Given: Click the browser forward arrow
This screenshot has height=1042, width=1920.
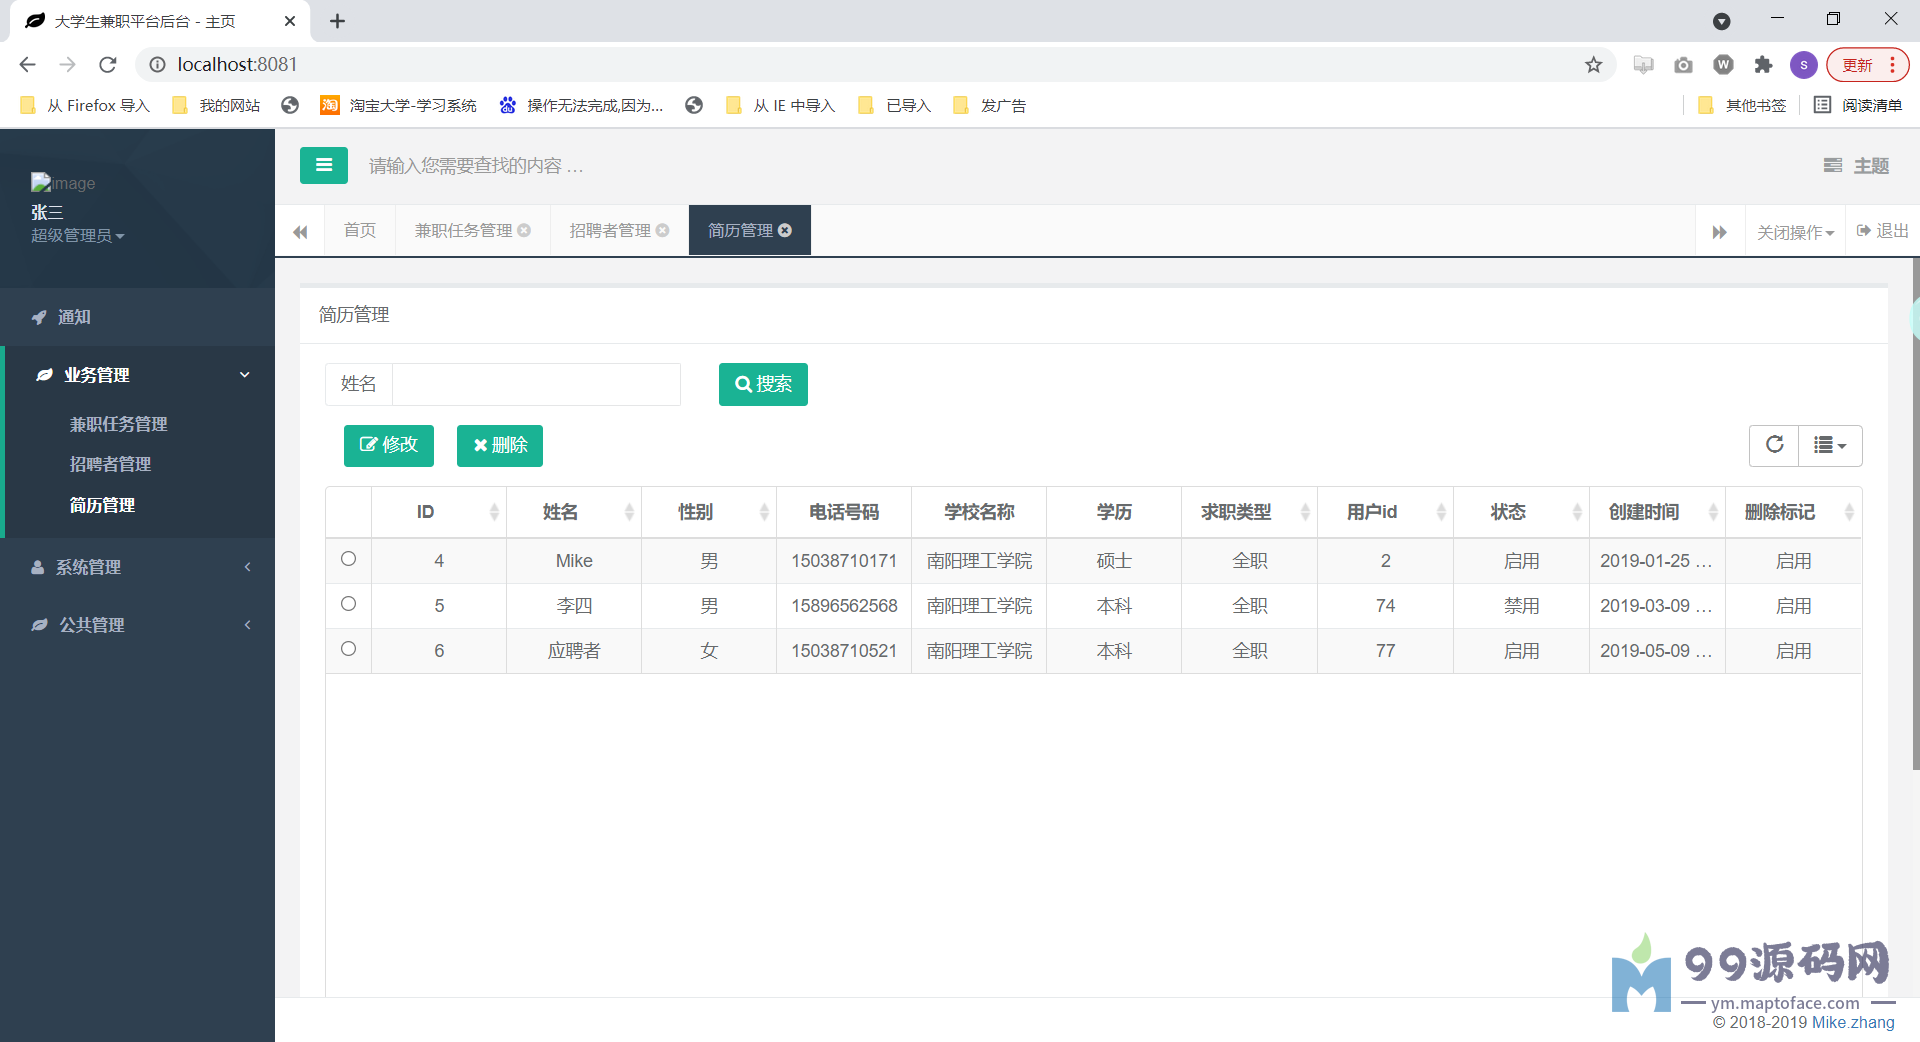Looking at the screenshot, I should 67,65.
